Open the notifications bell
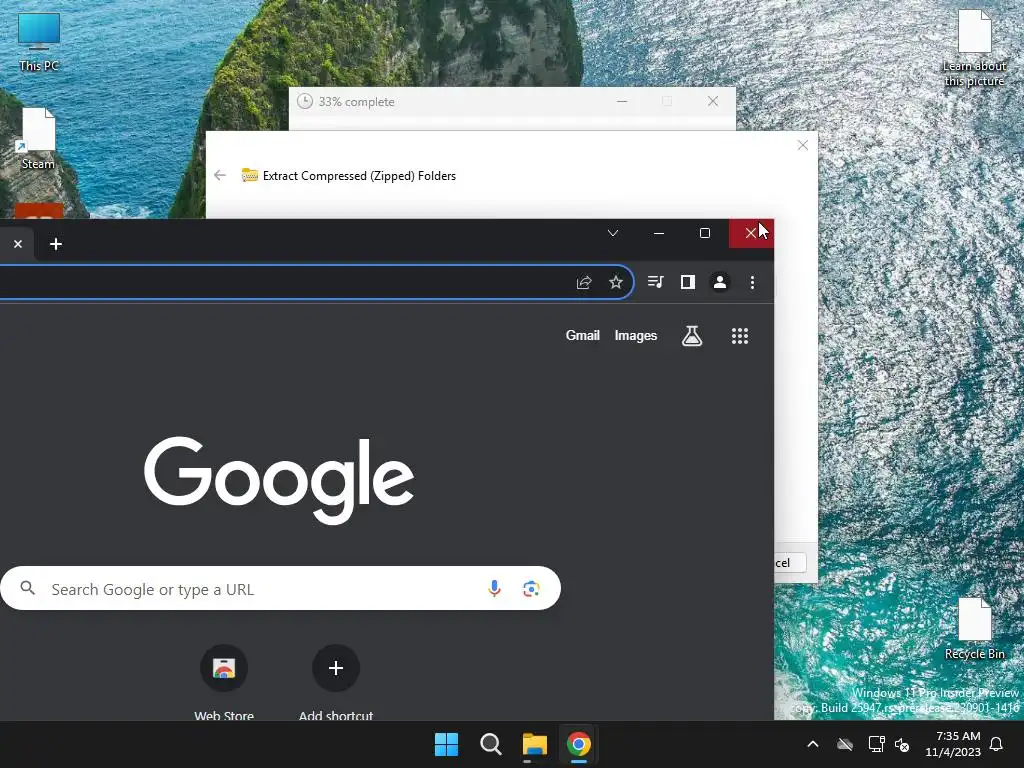 tap(997, 744)
